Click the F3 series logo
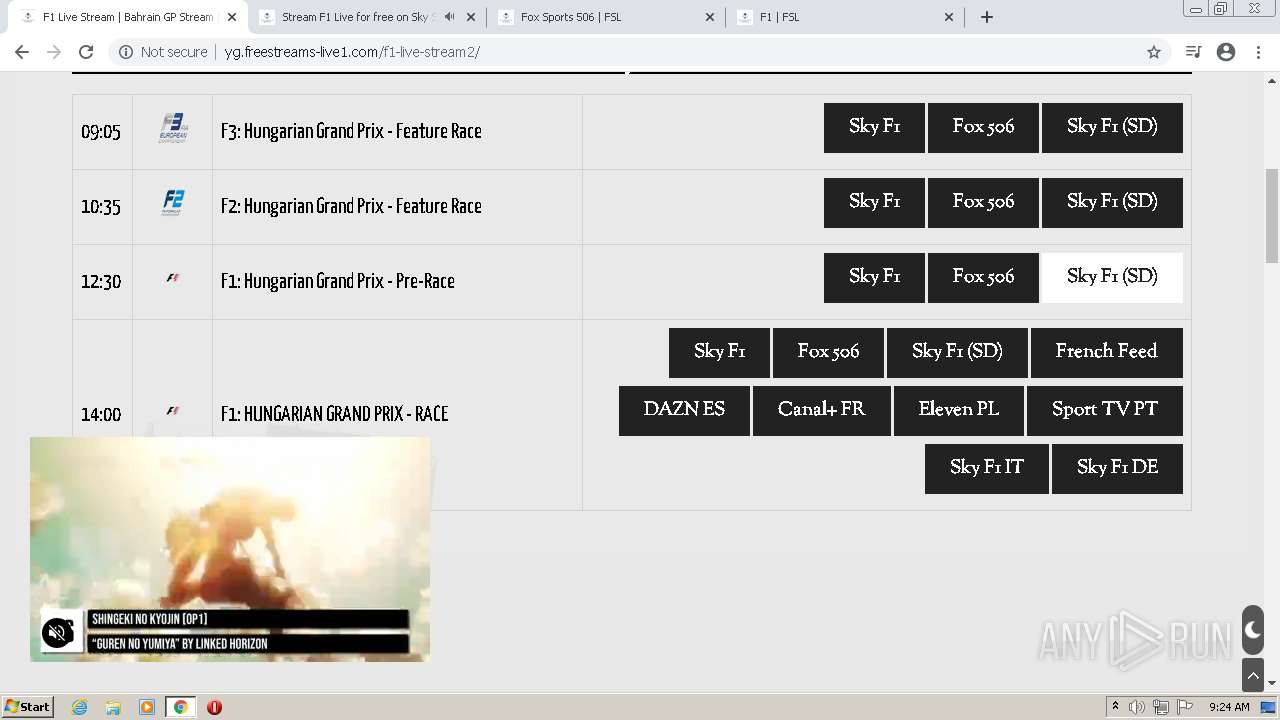Screen dimensions: 1280x720 pyautogui.click(x=173, y=128)
